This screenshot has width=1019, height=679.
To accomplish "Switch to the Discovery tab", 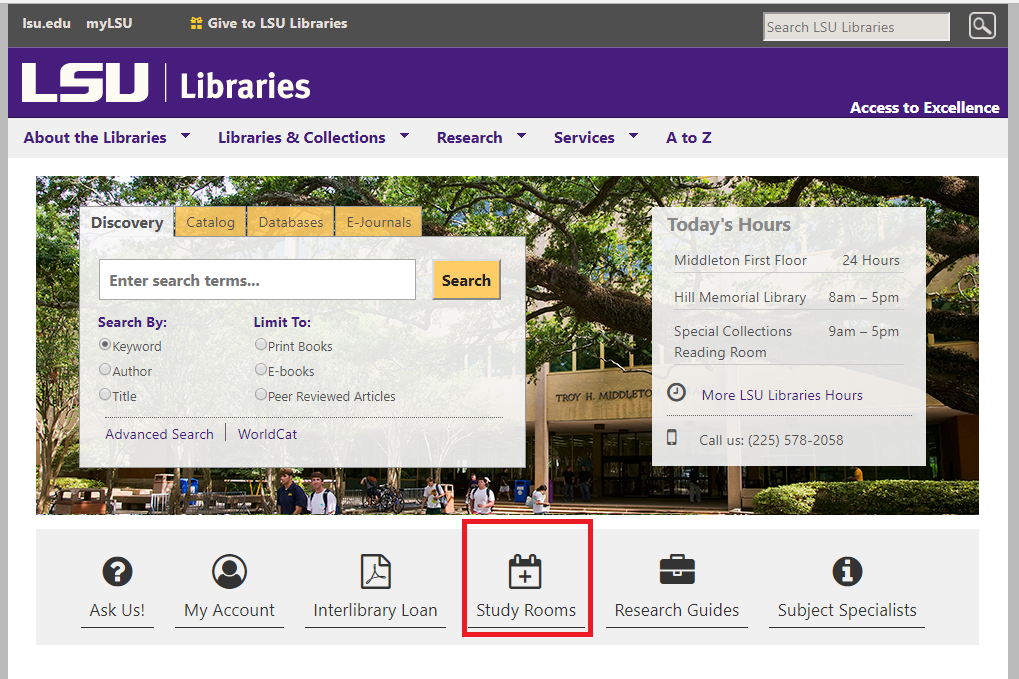I will coord(127,222).
